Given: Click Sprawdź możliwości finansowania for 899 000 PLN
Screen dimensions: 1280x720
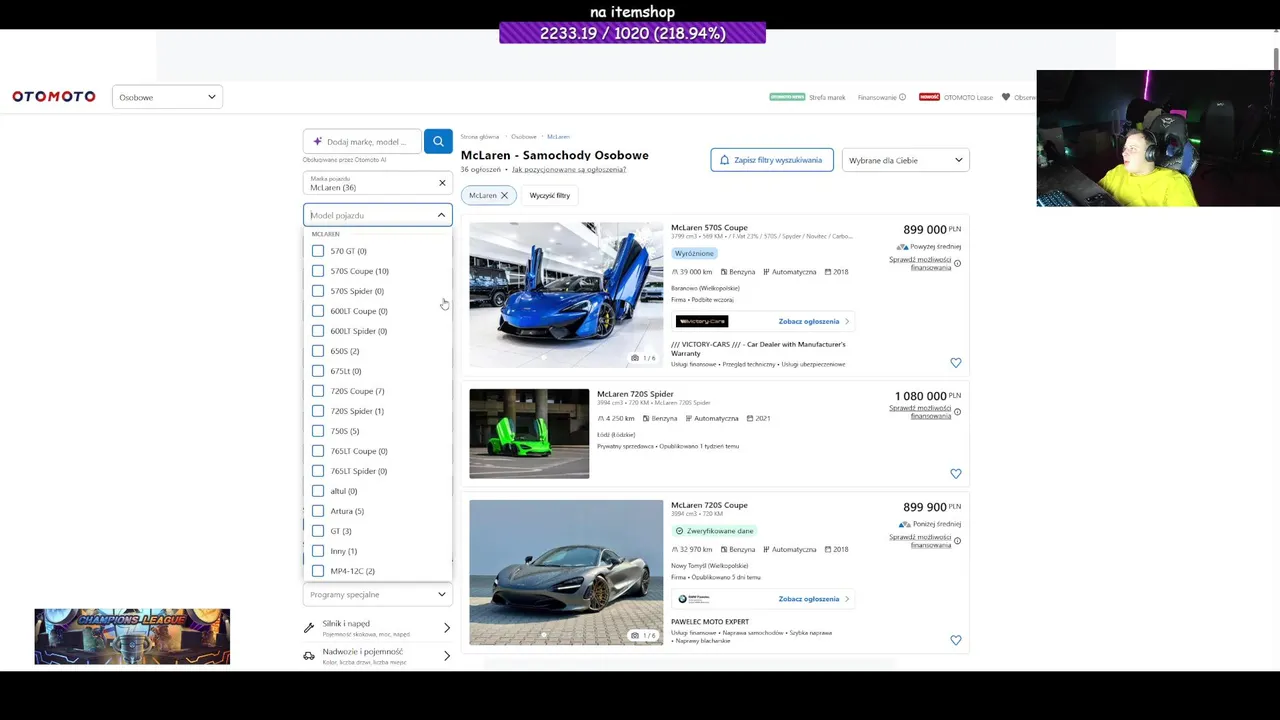Looking at the screenshot, I should click(x=920, y=264).
